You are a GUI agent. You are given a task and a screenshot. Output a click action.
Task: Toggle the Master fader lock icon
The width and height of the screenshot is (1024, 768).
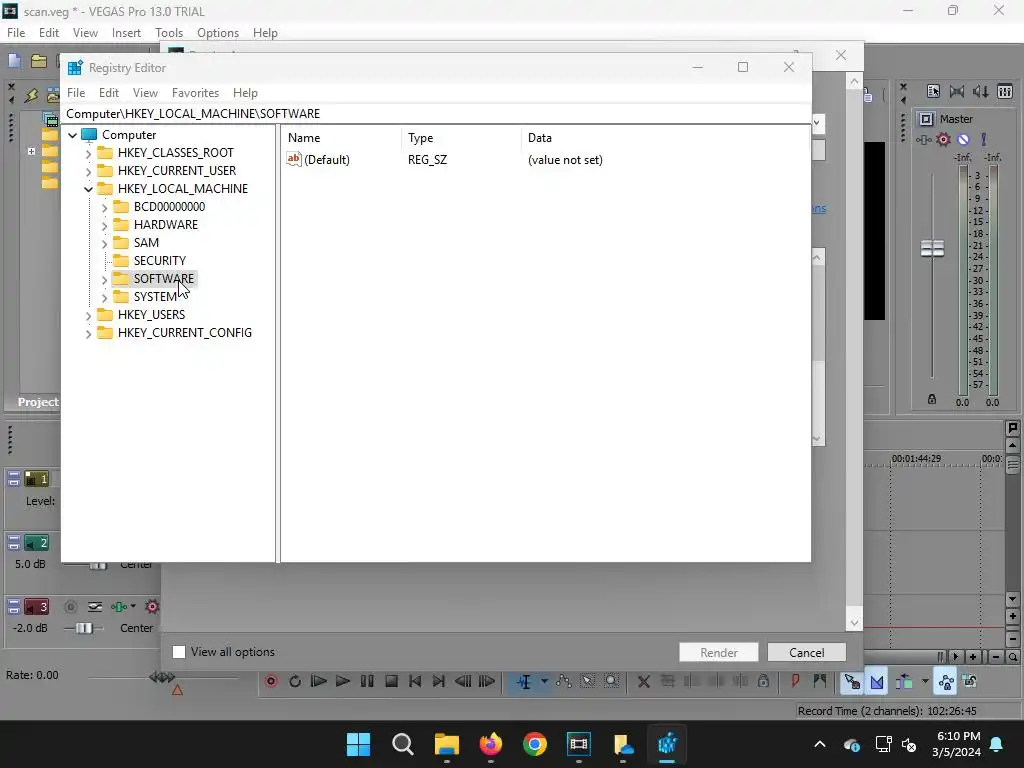[x=932, y=399]
